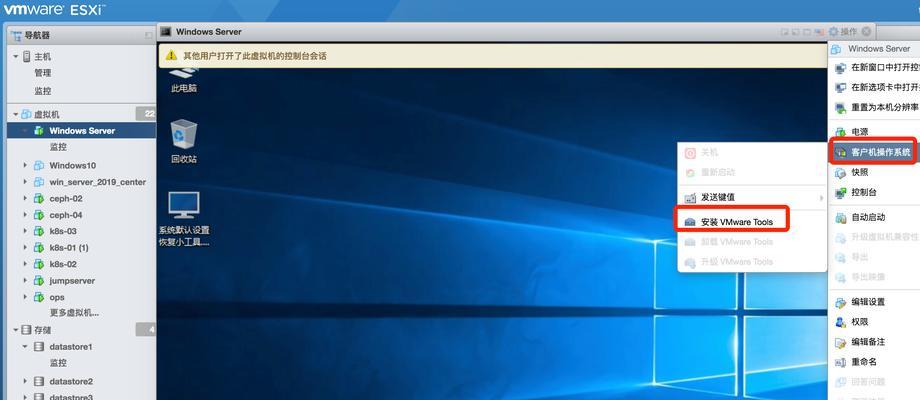Click the ceph-02 VM icon
This screenshot has width=920, height=400.
[x=39, y=198]
